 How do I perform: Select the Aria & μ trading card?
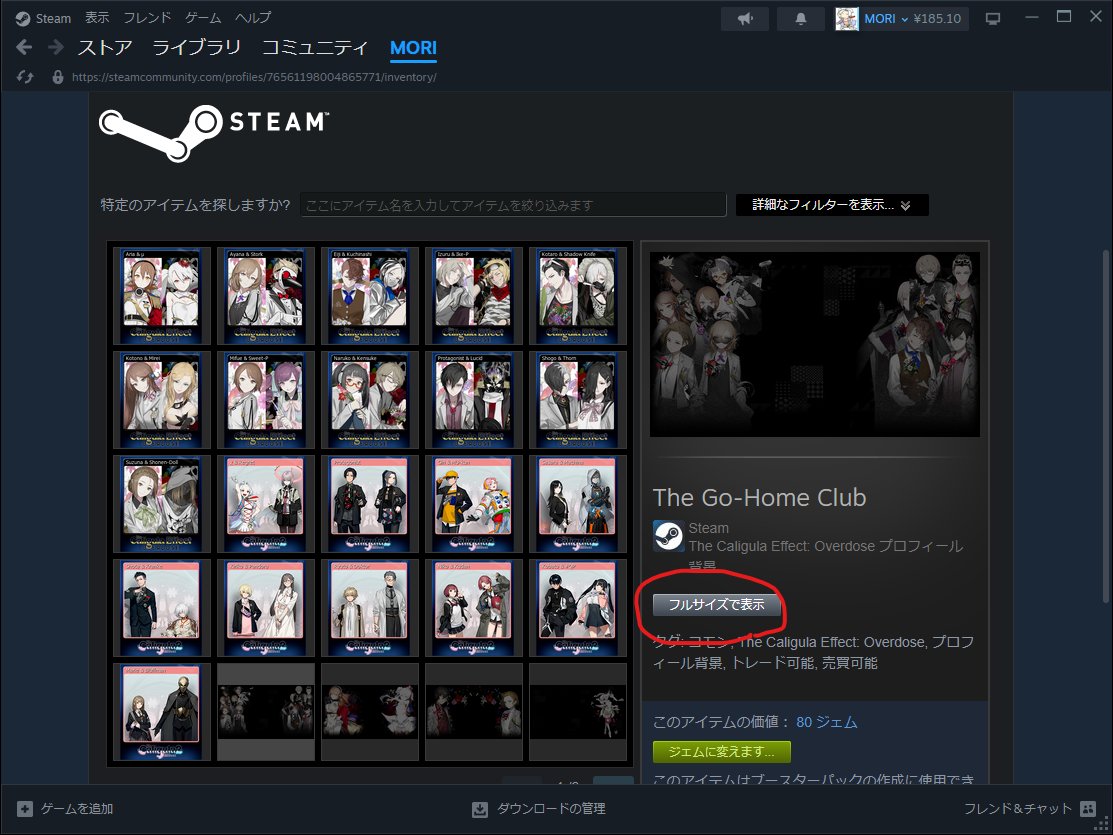[x=162, y=295]
